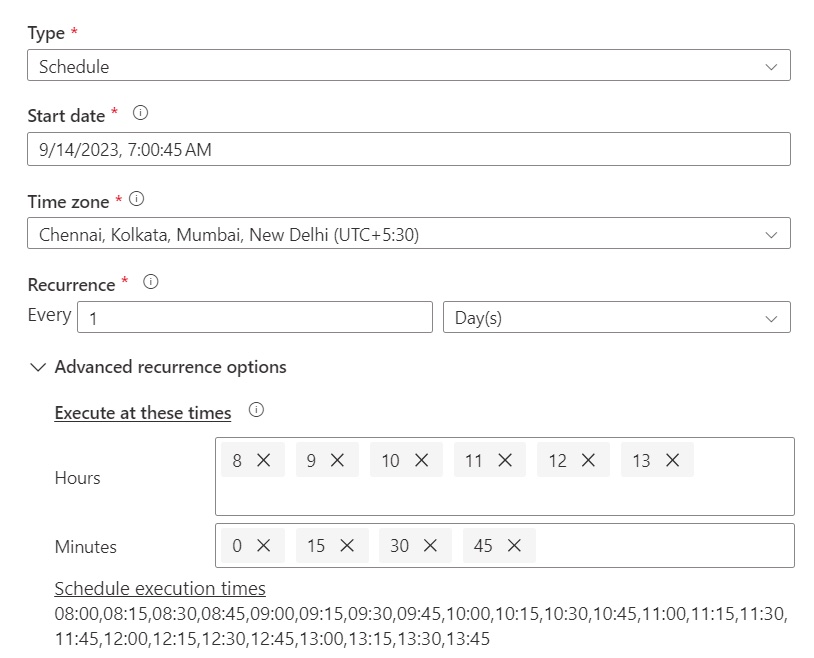Open the Day(s) recurrence unit dropdown
This screenshot has width=814, height=658.
[616, 318]
